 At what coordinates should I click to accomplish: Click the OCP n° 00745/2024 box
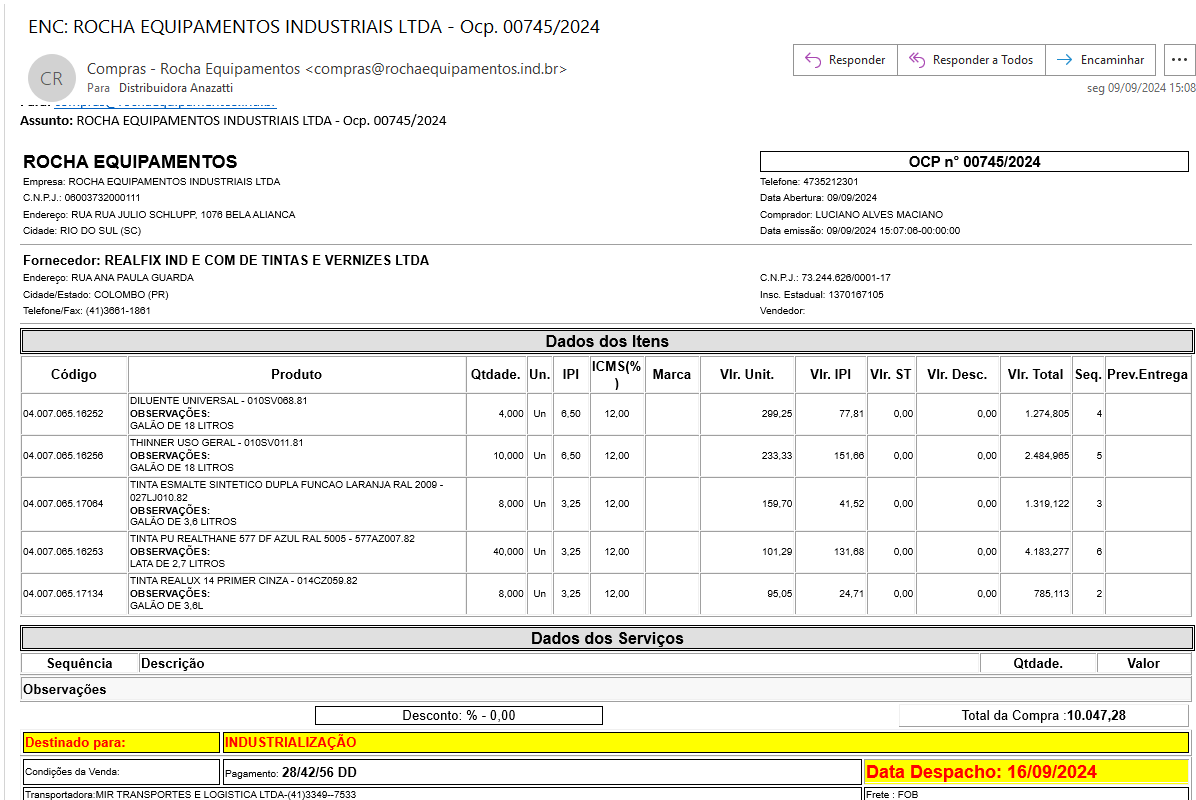click(974, 162)
